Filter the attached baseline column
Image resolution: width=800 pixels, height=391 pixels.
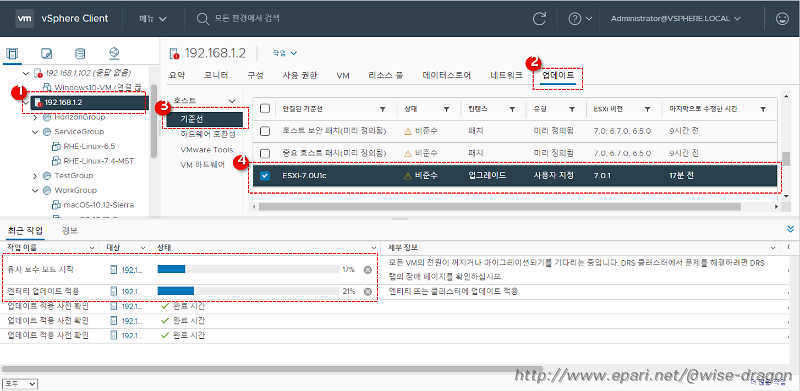[x=383, y=109]
